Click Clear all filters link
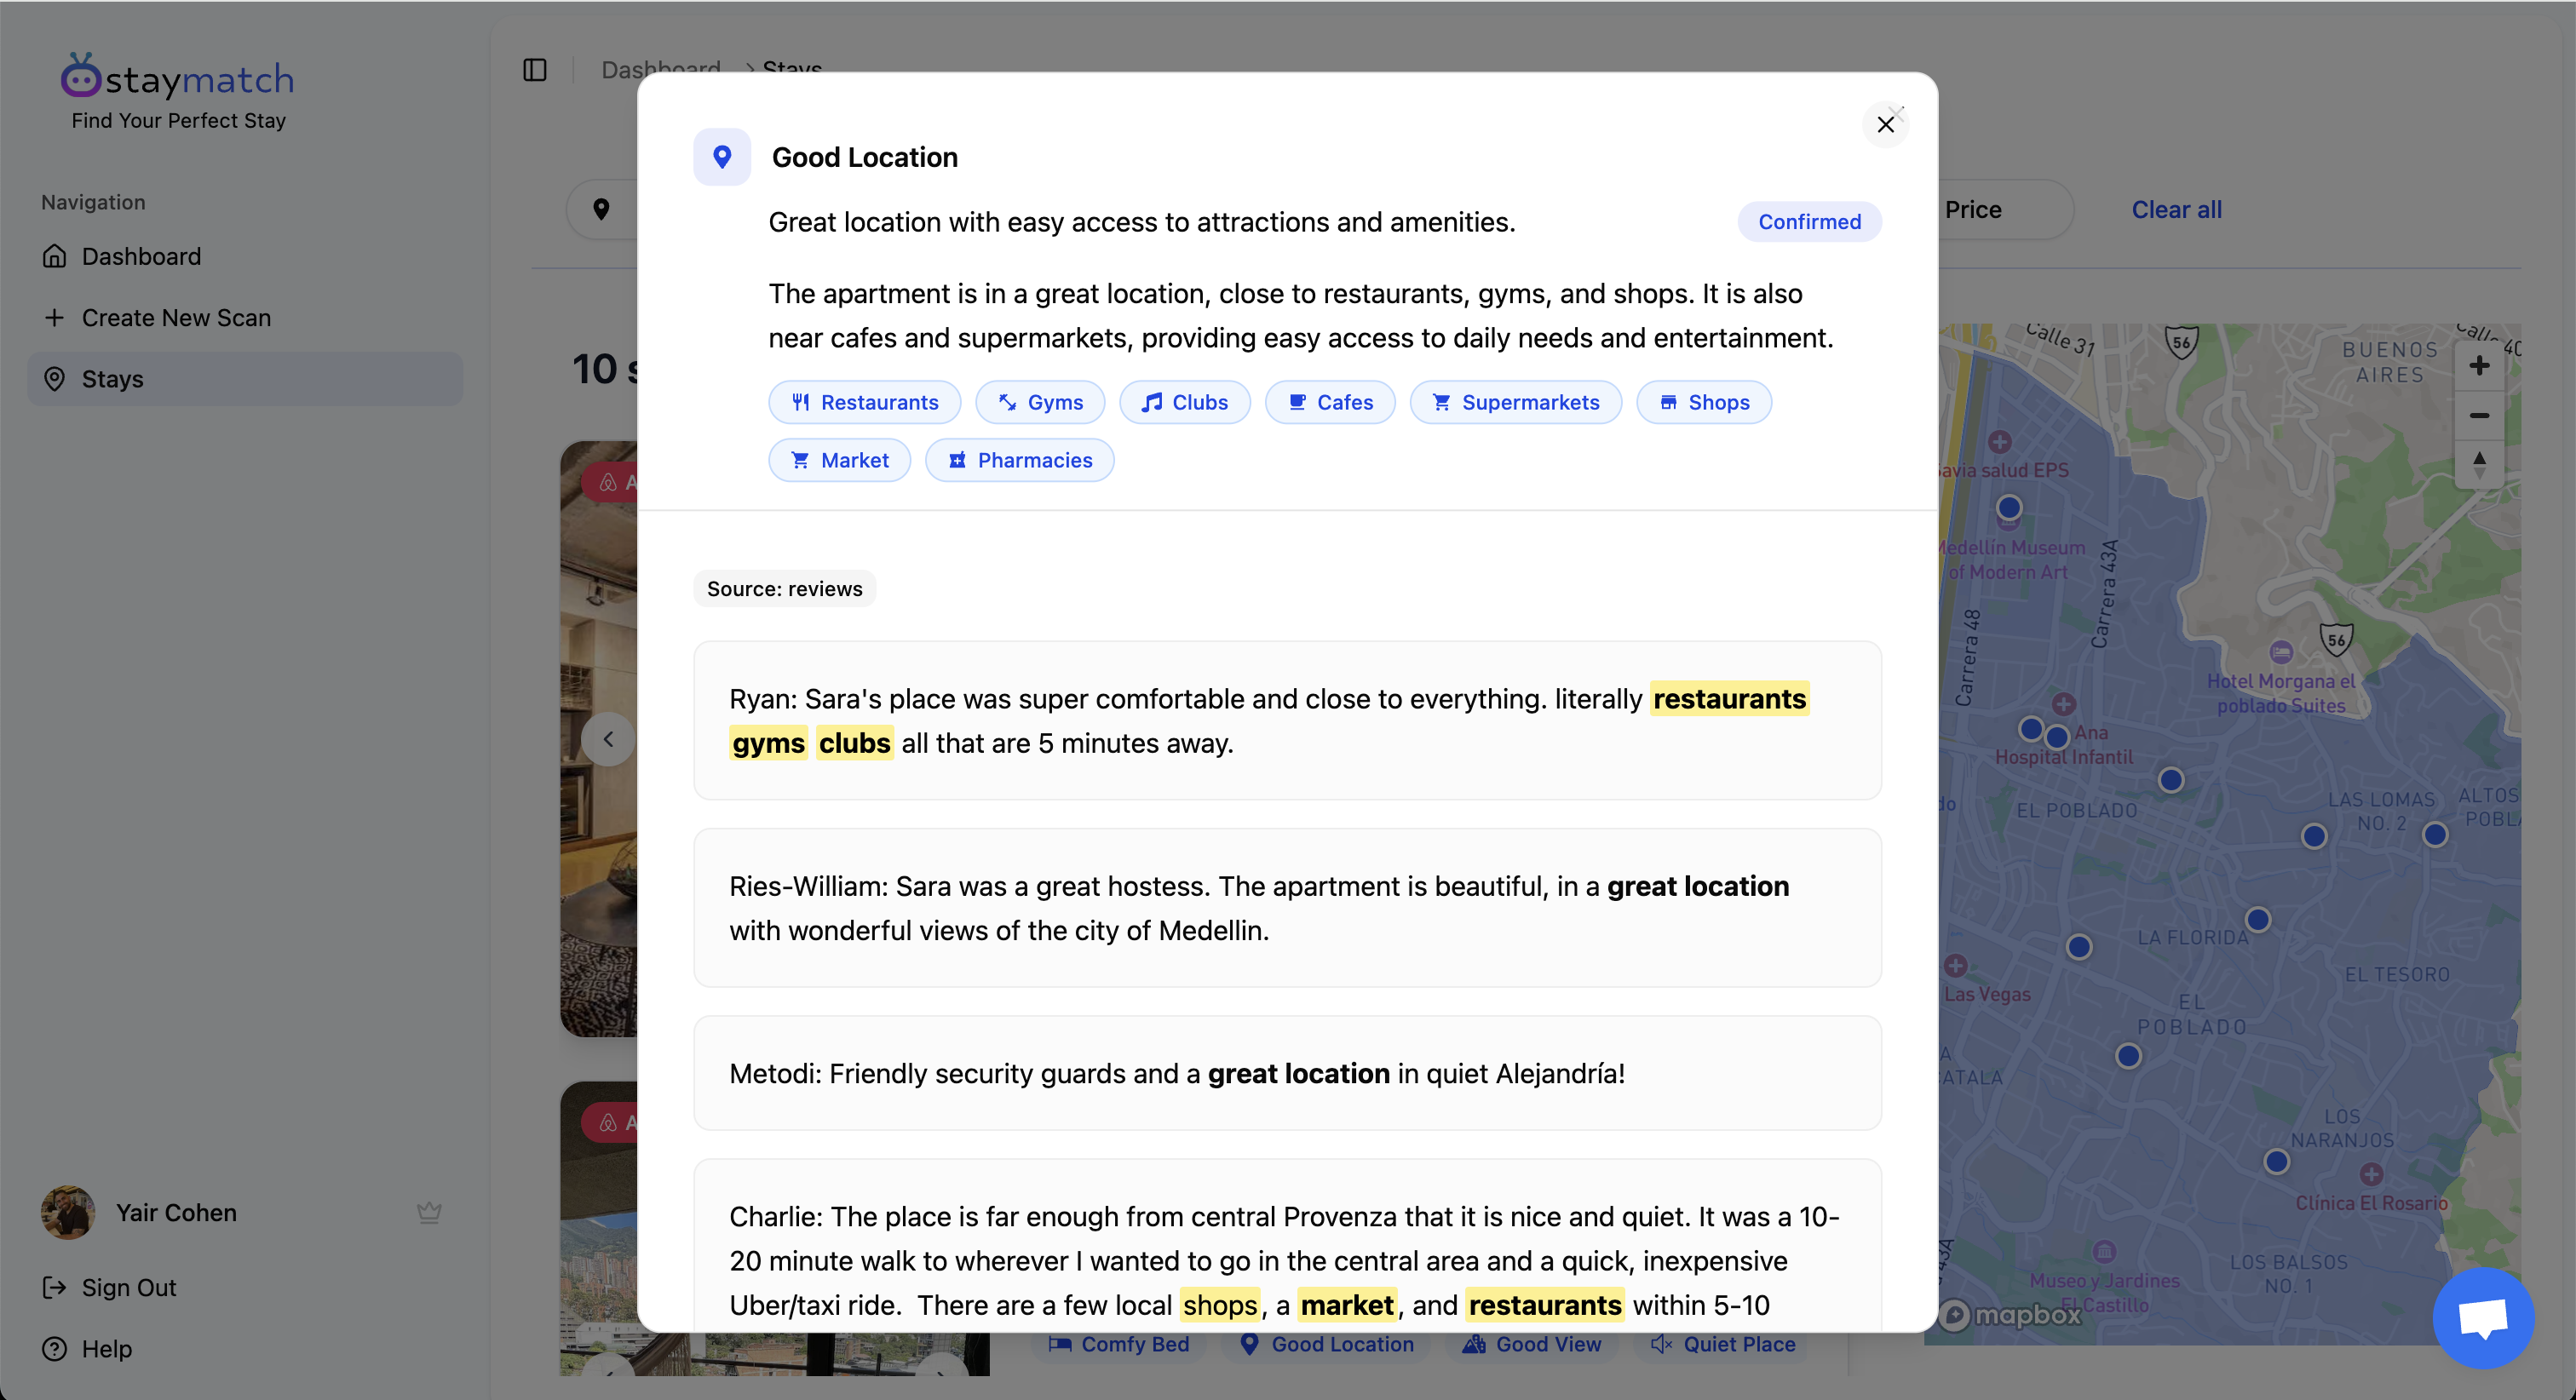This screenshot has height=1400, width=2576. tap(2176, 209)
